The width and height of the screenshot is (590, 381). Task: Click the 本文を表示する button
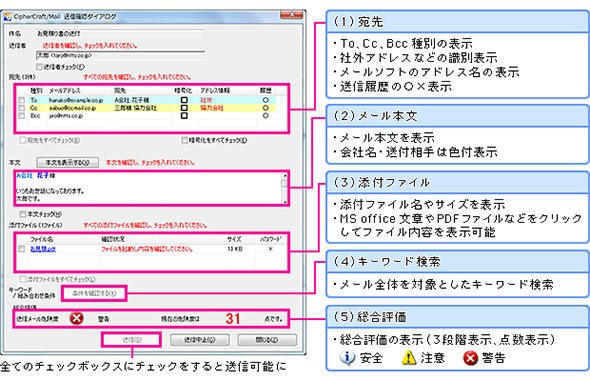pos(68,162)
